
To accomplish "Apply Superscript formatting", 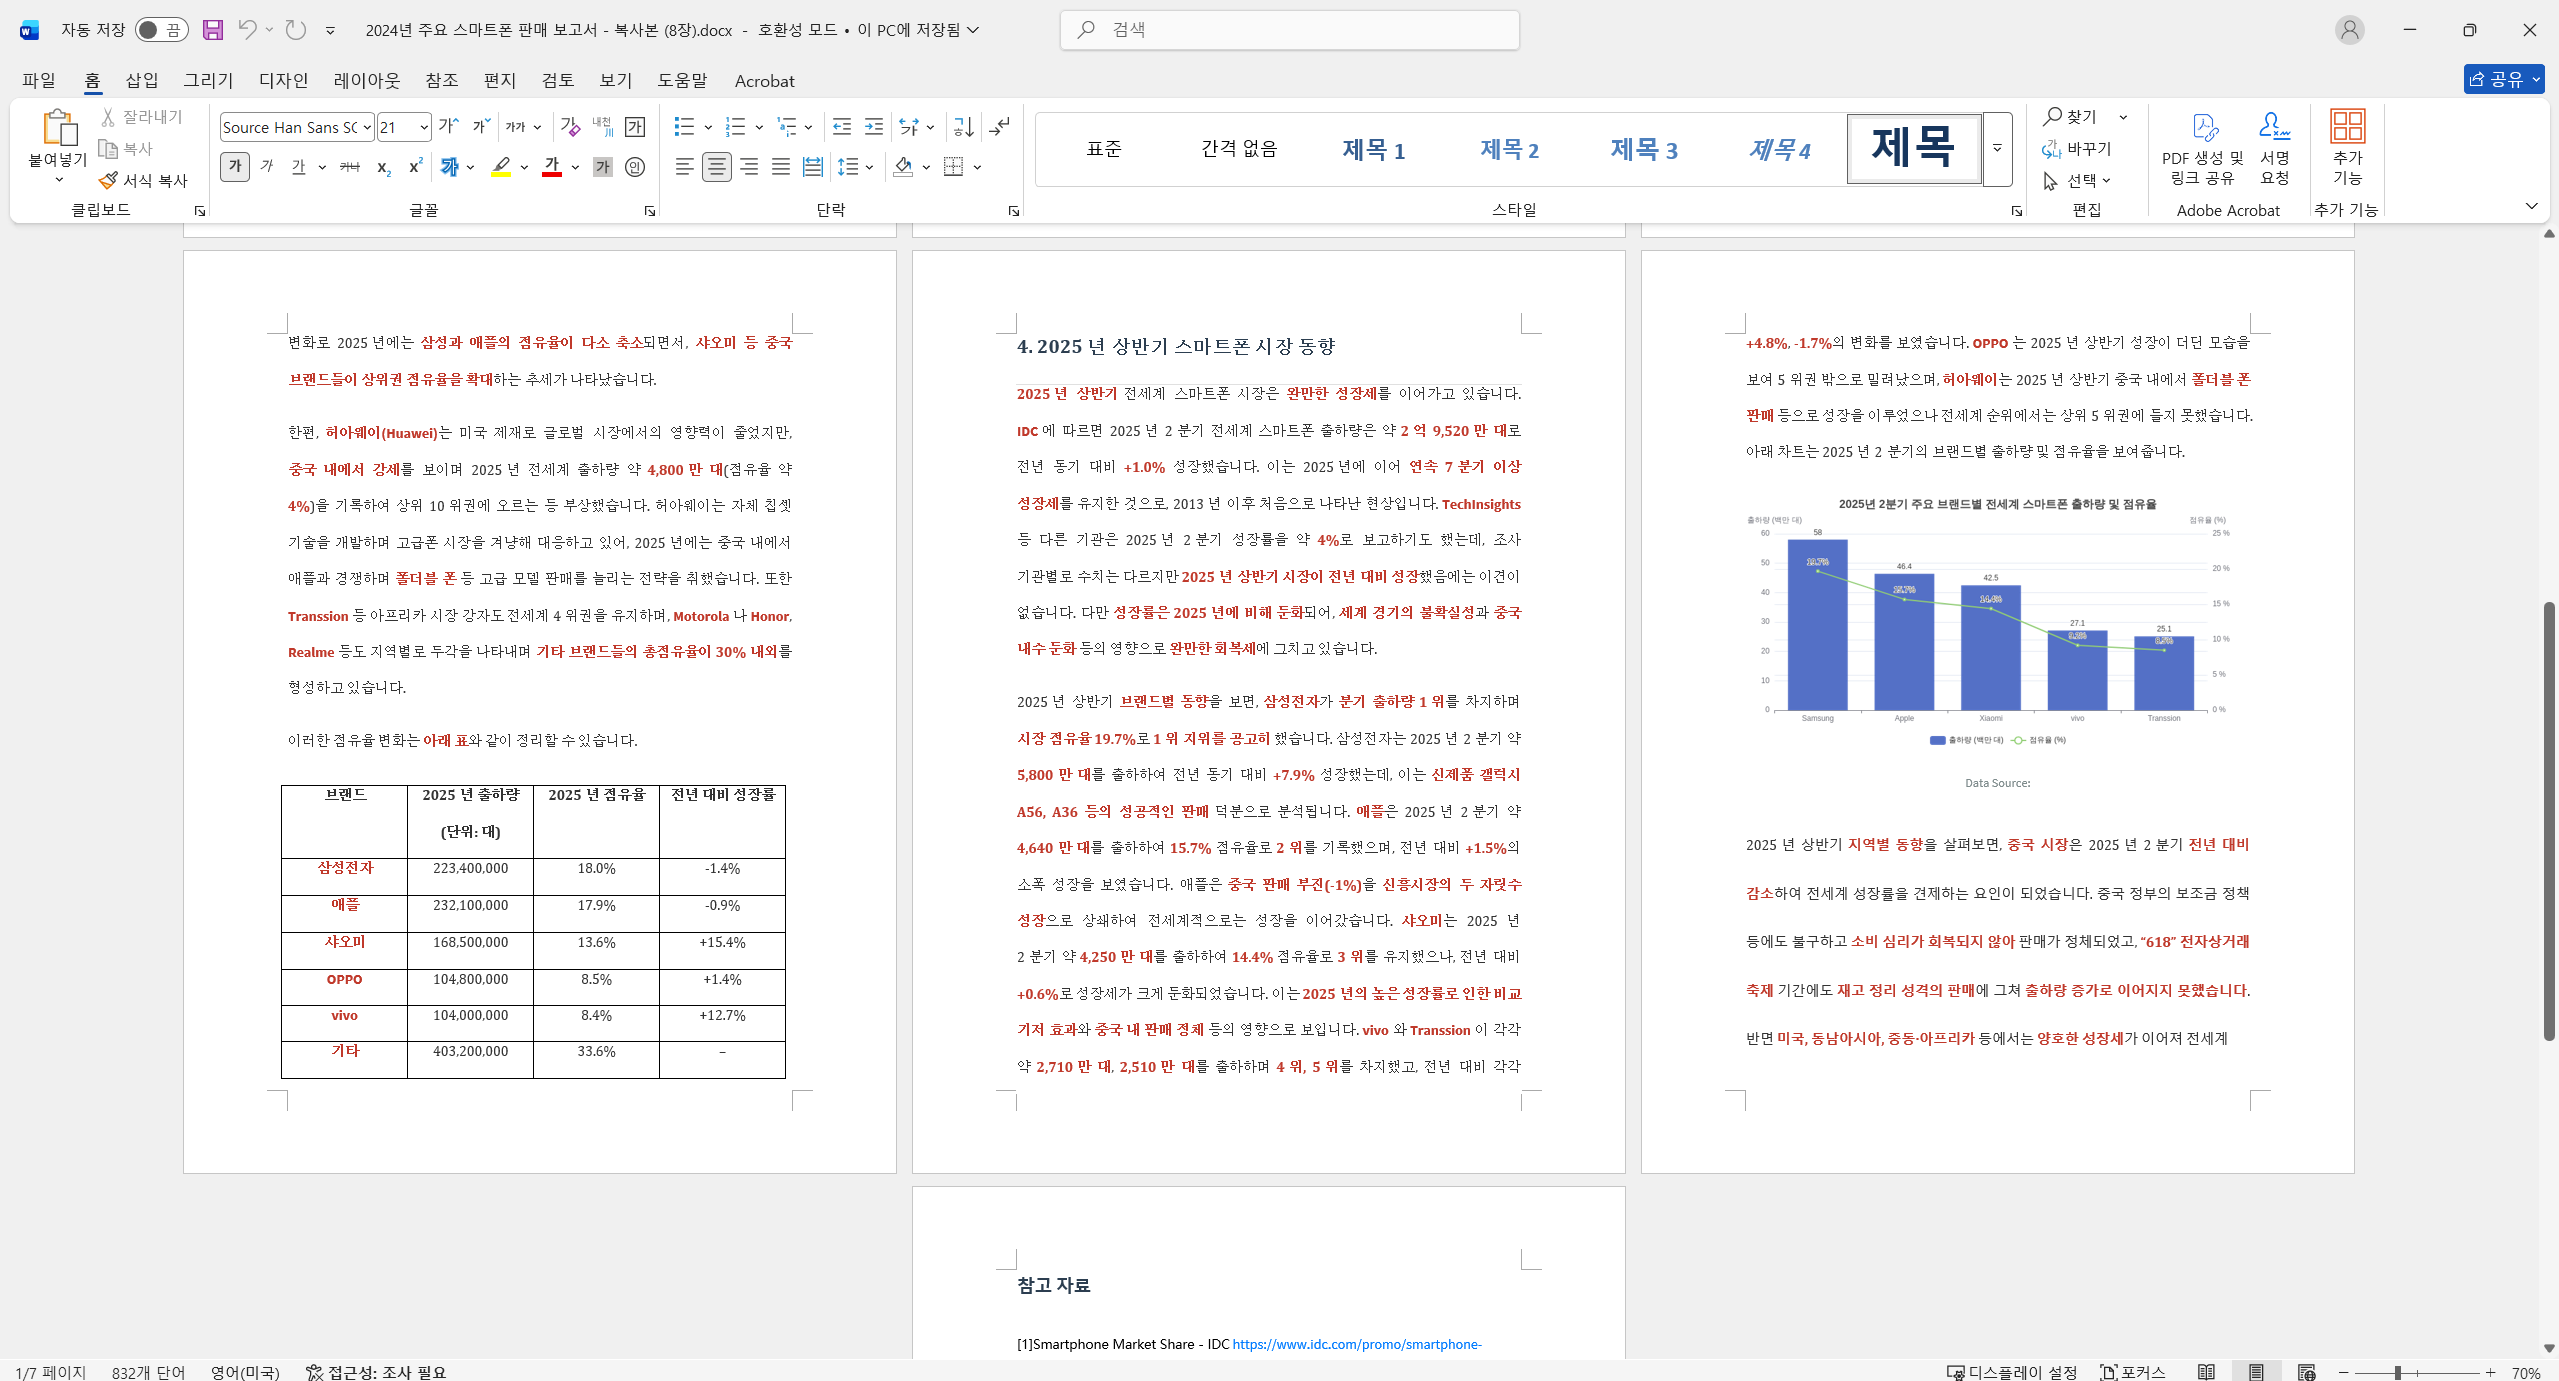I will point(415,167).
